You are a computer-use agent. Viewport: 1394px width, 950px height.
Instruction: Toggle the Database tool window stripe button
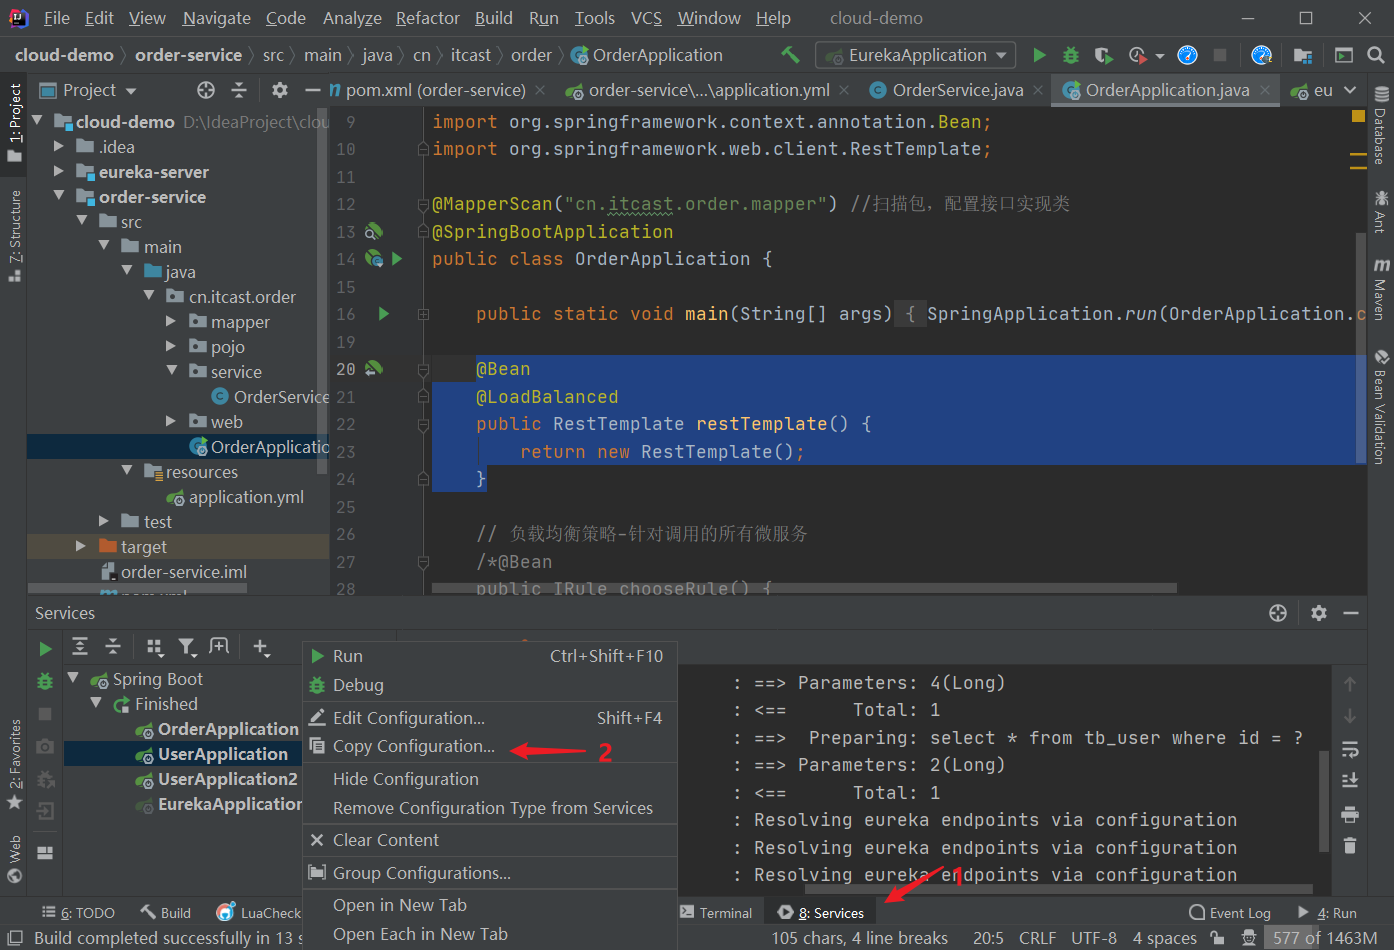pyautogui.click(x=1381, y=126)
